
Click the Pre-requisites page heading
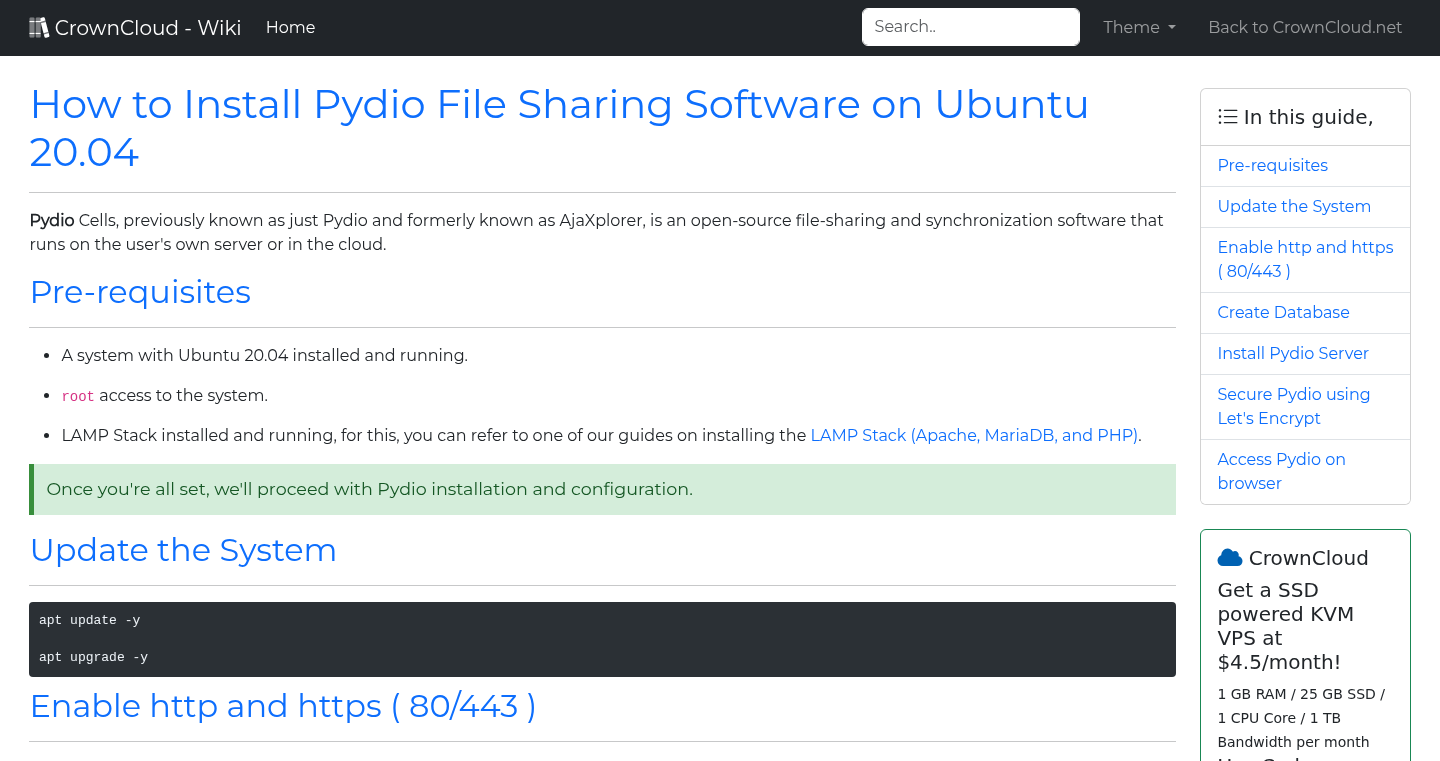point(140,292)
